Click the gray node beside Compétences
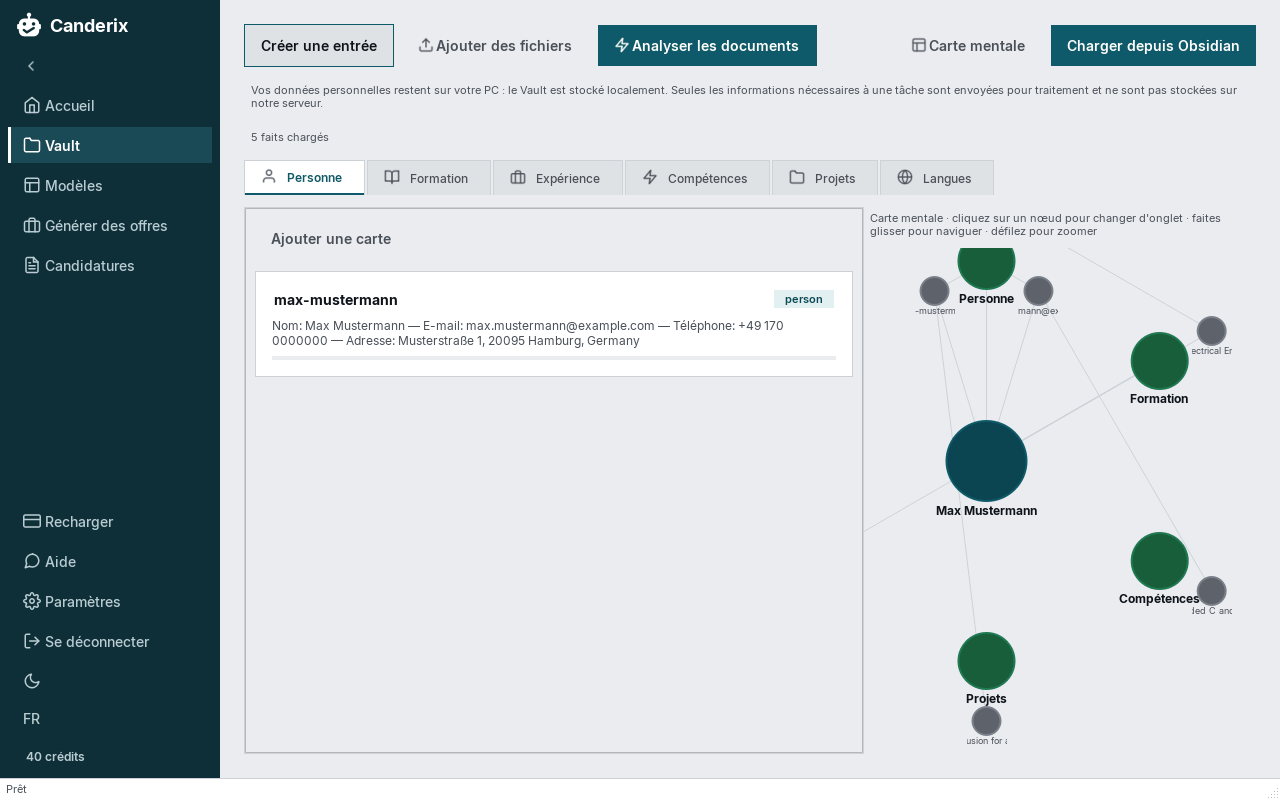The image size is (1280, 800). point(1211,591)
